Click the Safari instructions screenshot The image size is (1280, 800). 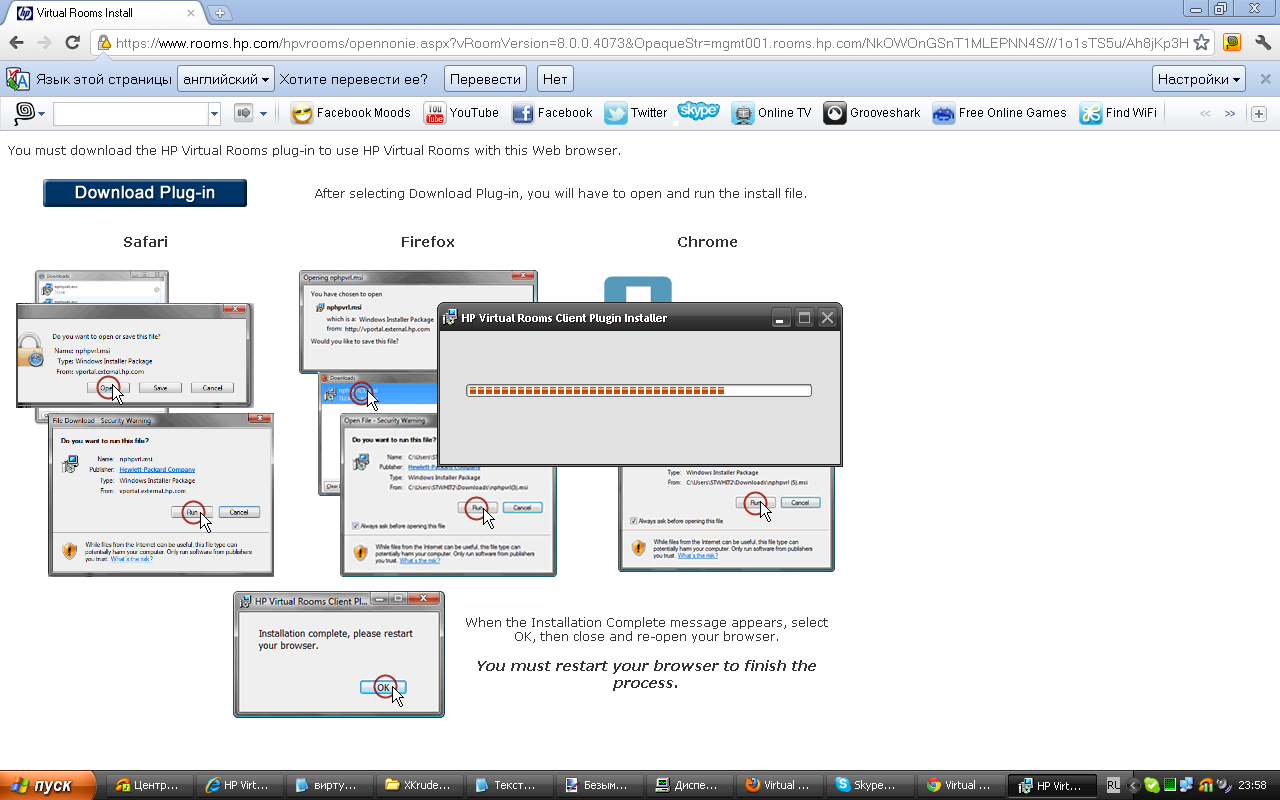(x=145, y=422)
